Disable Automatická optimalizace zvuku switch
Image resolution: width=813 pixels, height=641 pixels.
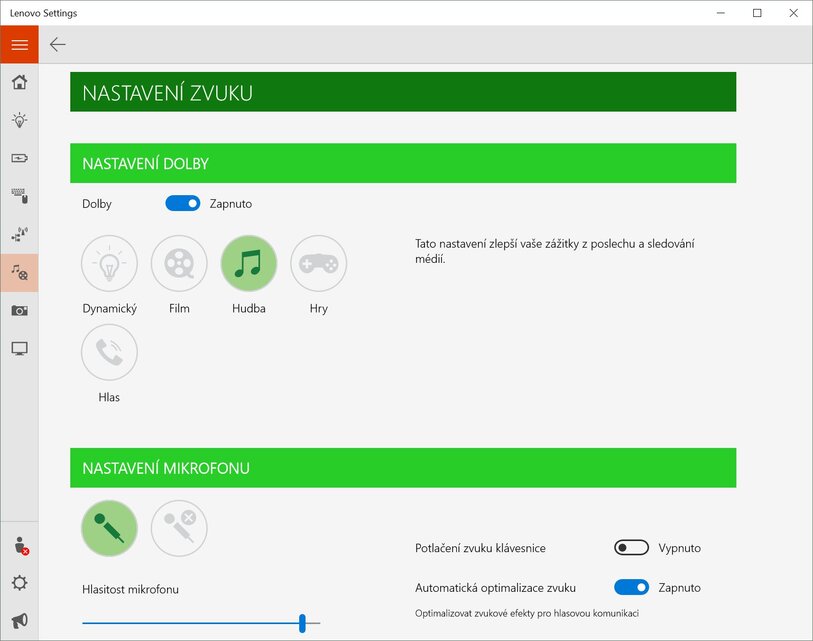[631, 588]
